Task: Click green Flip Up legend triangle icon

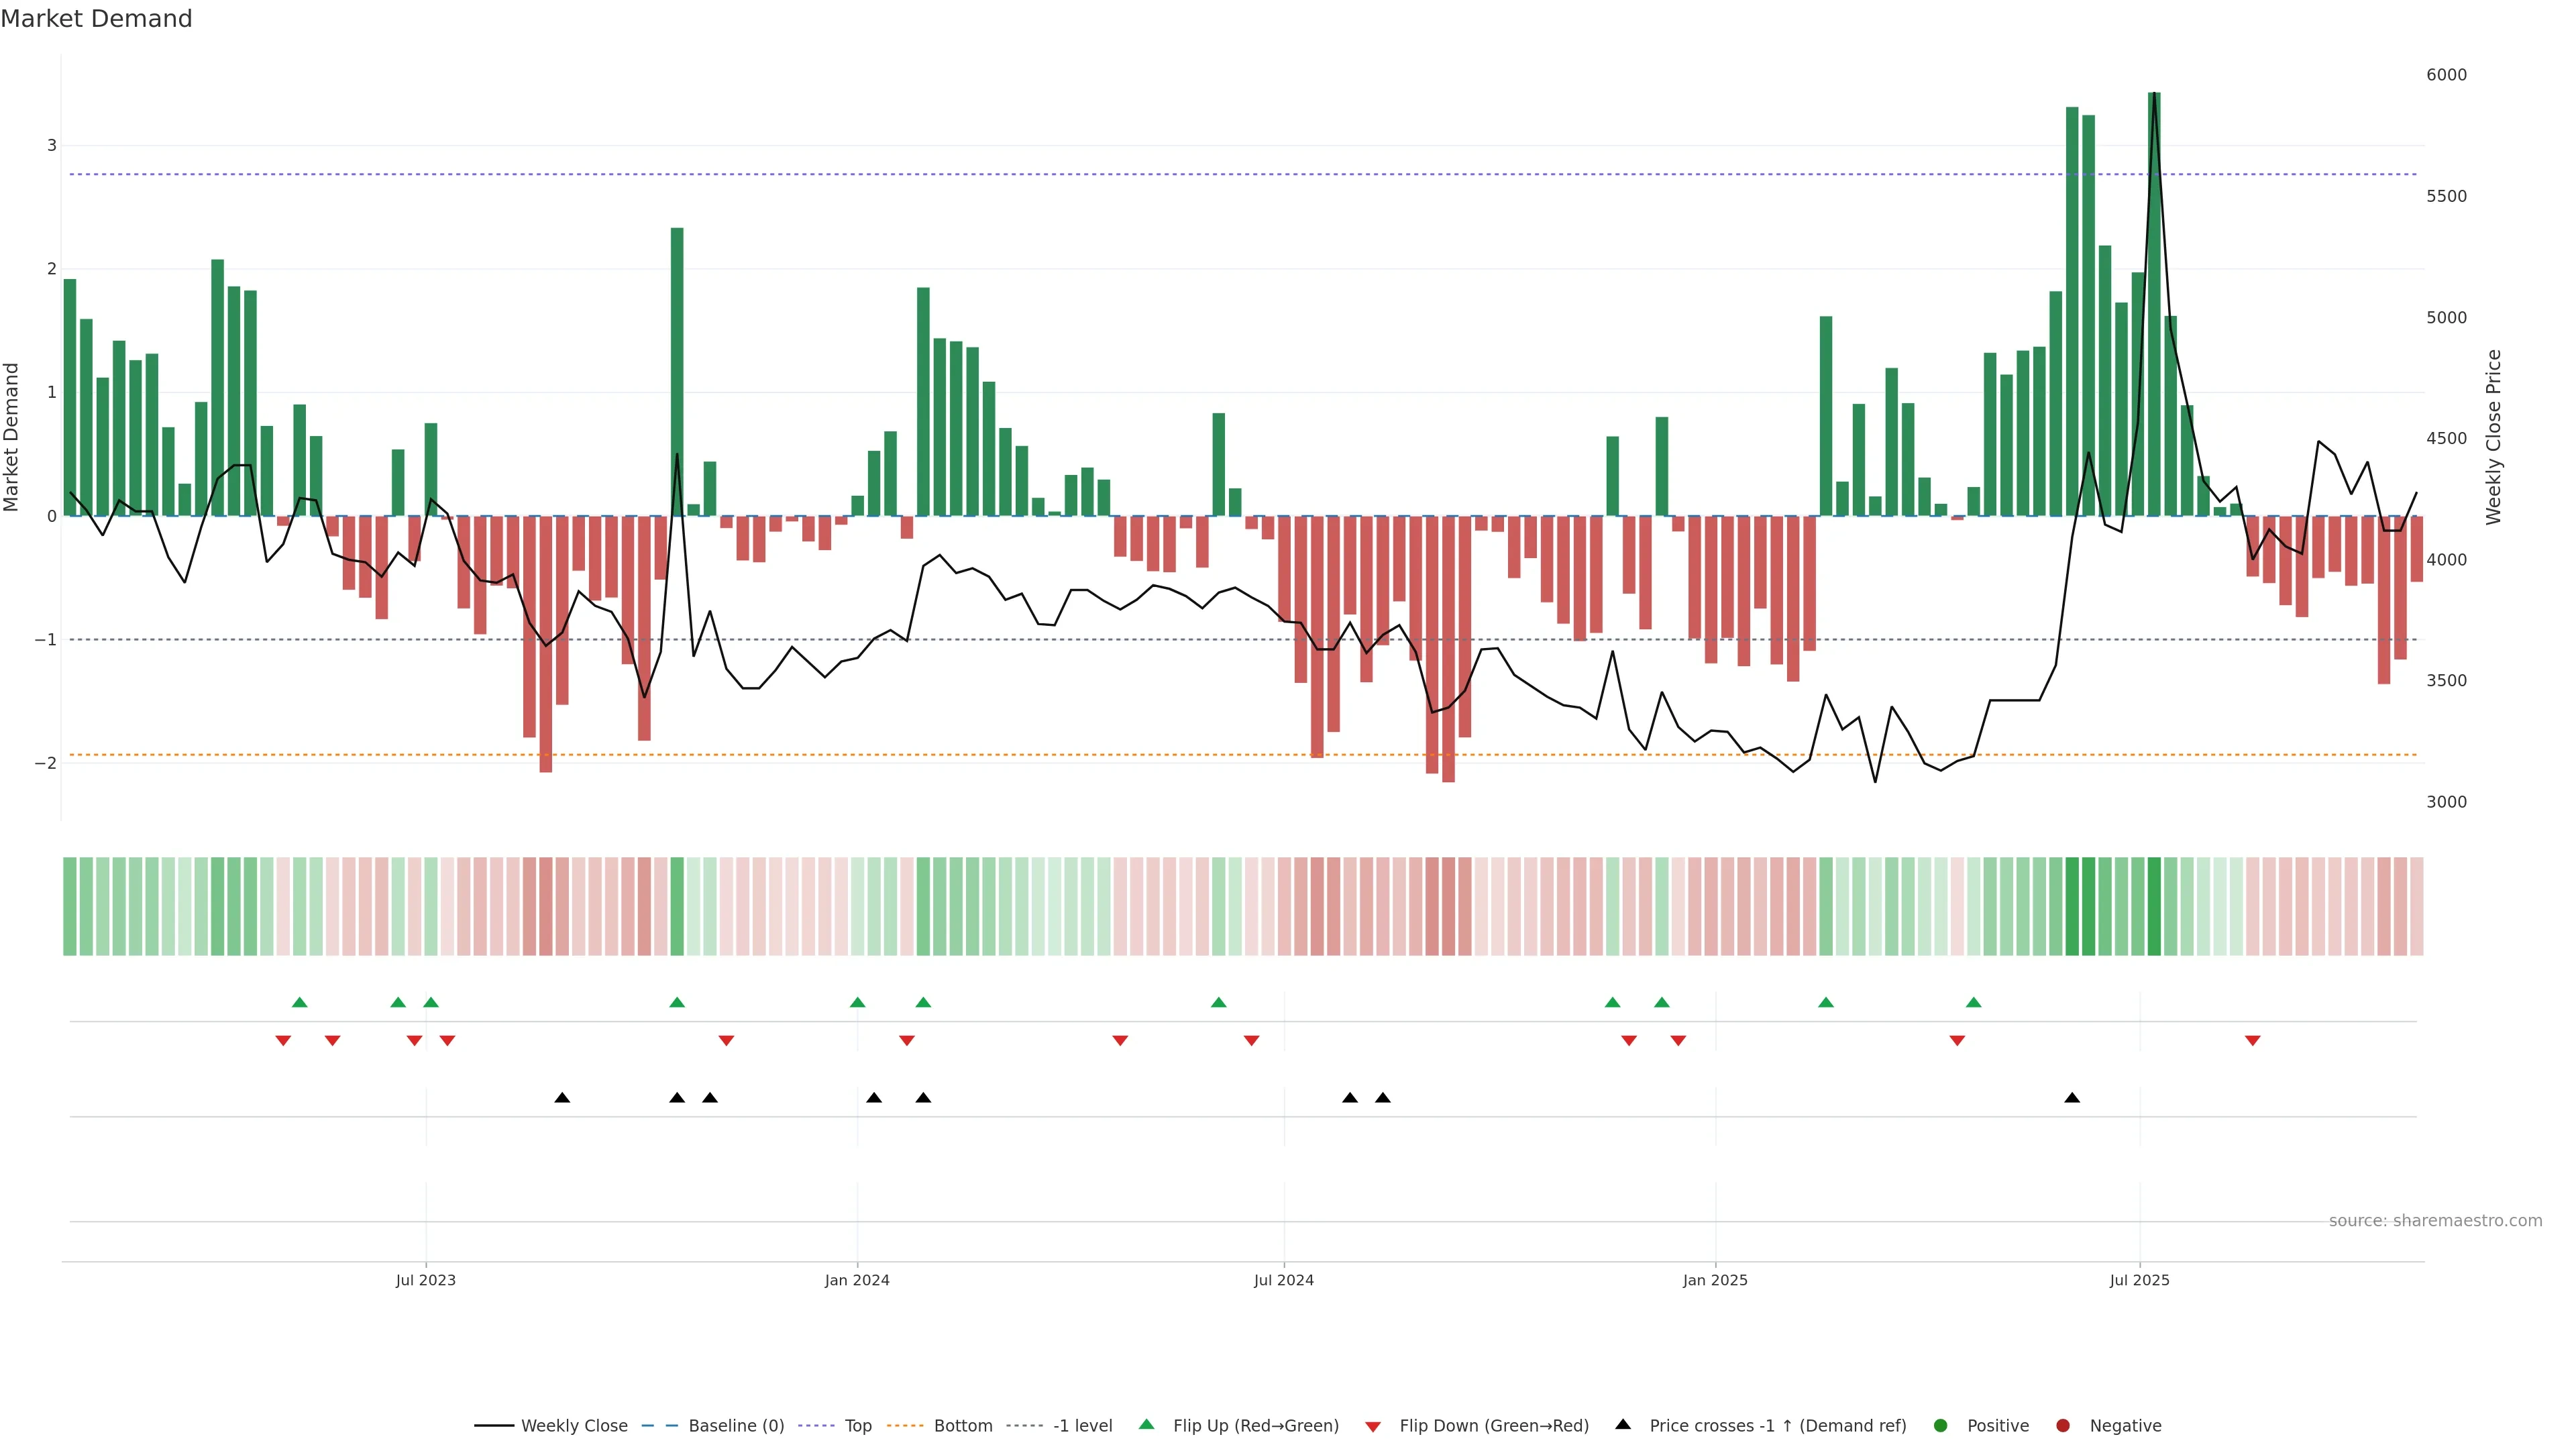Action: pyautogui.click(x=1147, y=1424)
